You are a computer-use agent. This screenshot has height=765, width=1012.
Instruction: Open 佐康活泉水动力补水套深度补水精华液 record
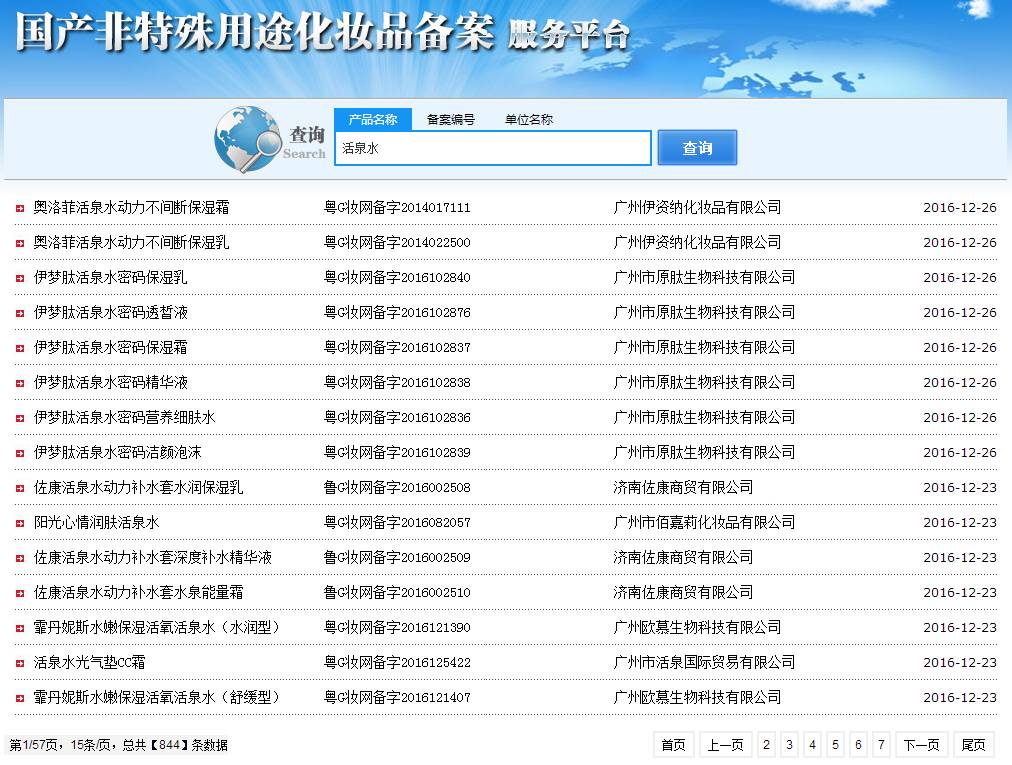[x=153, y=557]
